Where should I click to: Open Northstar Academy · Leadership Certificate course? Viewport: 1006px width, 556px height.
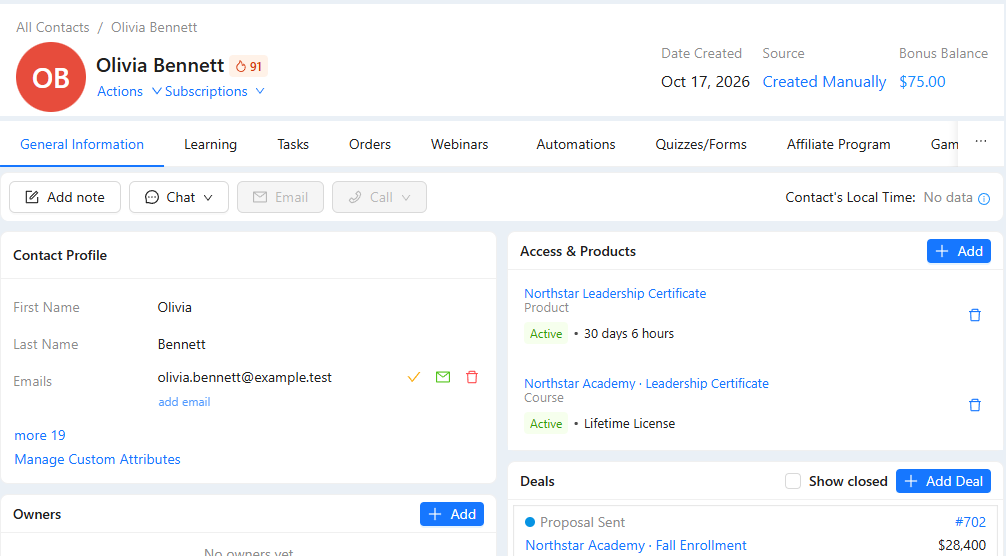click(646, 383)
